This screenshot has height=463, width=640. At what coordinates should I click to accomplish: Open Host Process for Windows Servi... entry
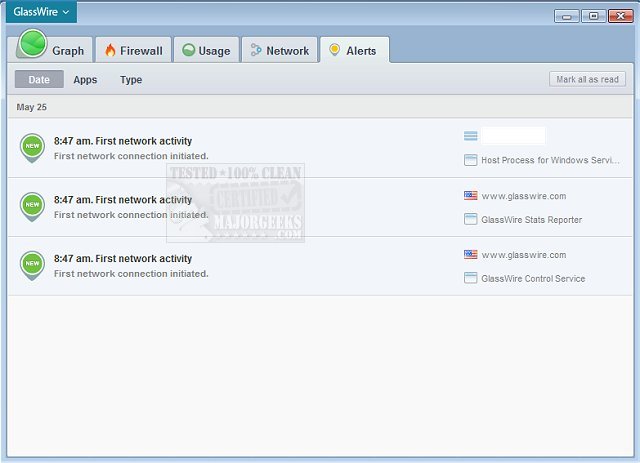(x=550, y=160)
